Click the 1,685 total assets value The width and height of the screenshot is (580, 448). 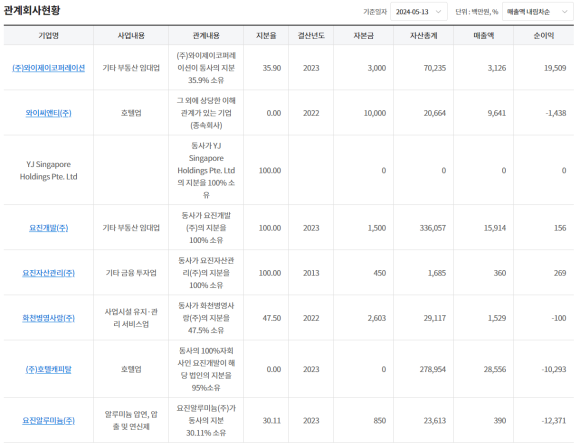437,273
